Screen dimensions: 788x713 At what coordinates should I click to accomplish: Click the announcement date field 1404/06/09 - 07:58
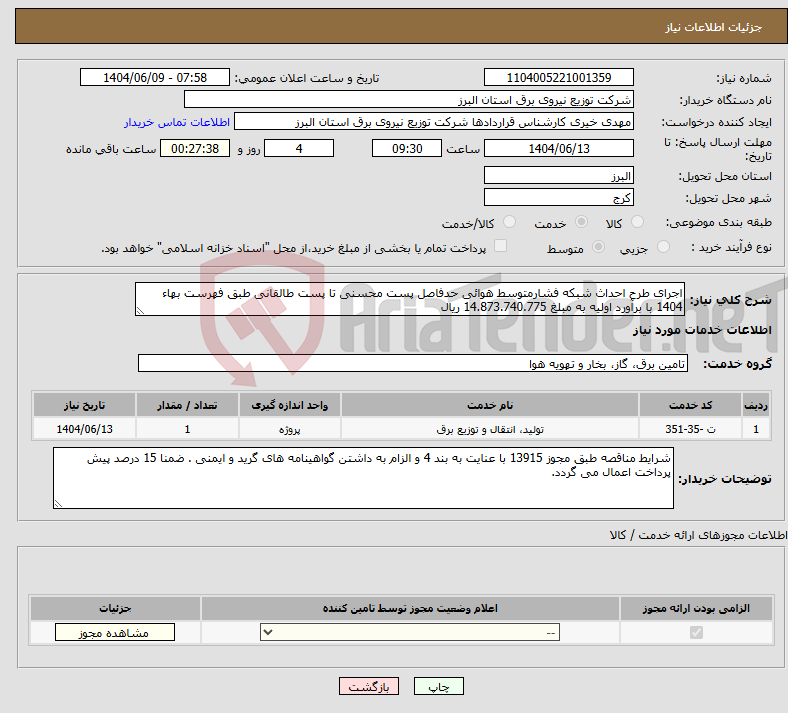pos(155,77)
